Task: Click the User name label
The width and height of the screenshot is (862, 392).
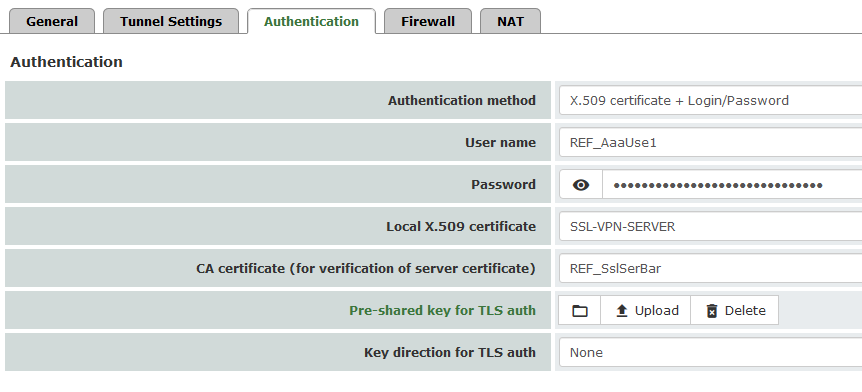Action: pos(500,142)
